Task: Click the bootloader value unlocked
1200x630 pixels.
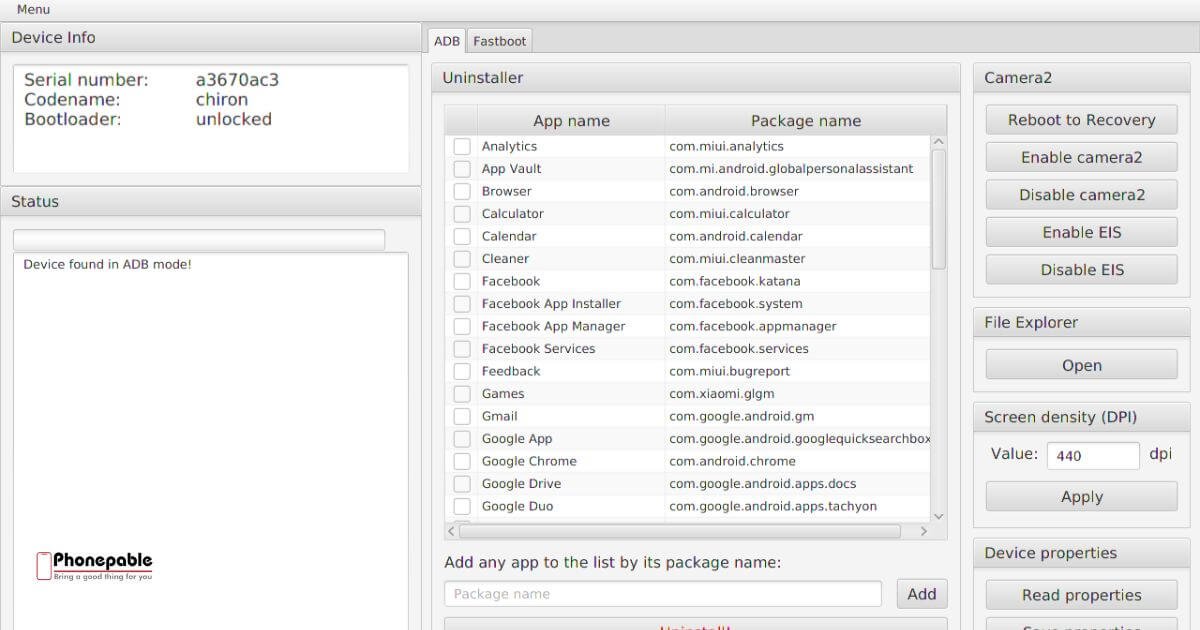Action: (234, 119)
